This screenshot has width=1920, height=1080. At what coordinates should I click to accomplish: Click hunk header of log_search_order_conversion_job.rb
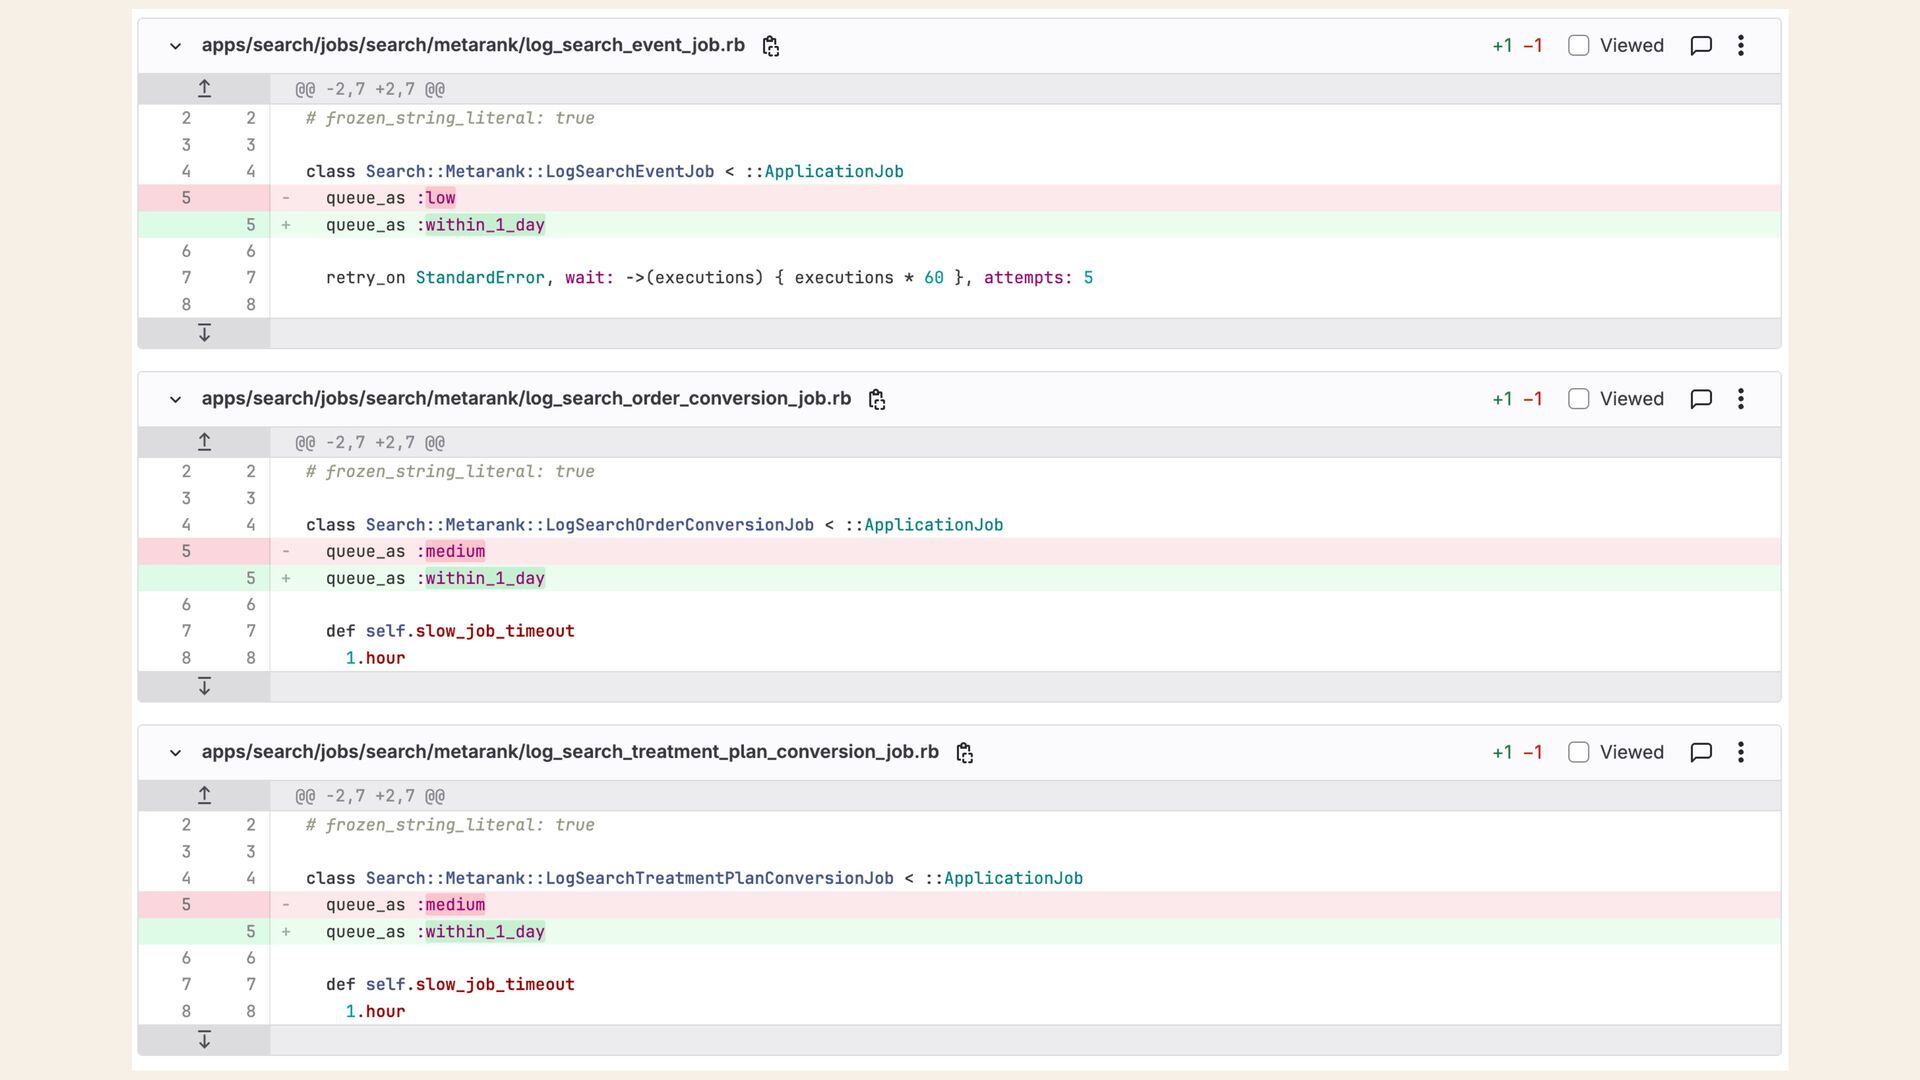370,442
